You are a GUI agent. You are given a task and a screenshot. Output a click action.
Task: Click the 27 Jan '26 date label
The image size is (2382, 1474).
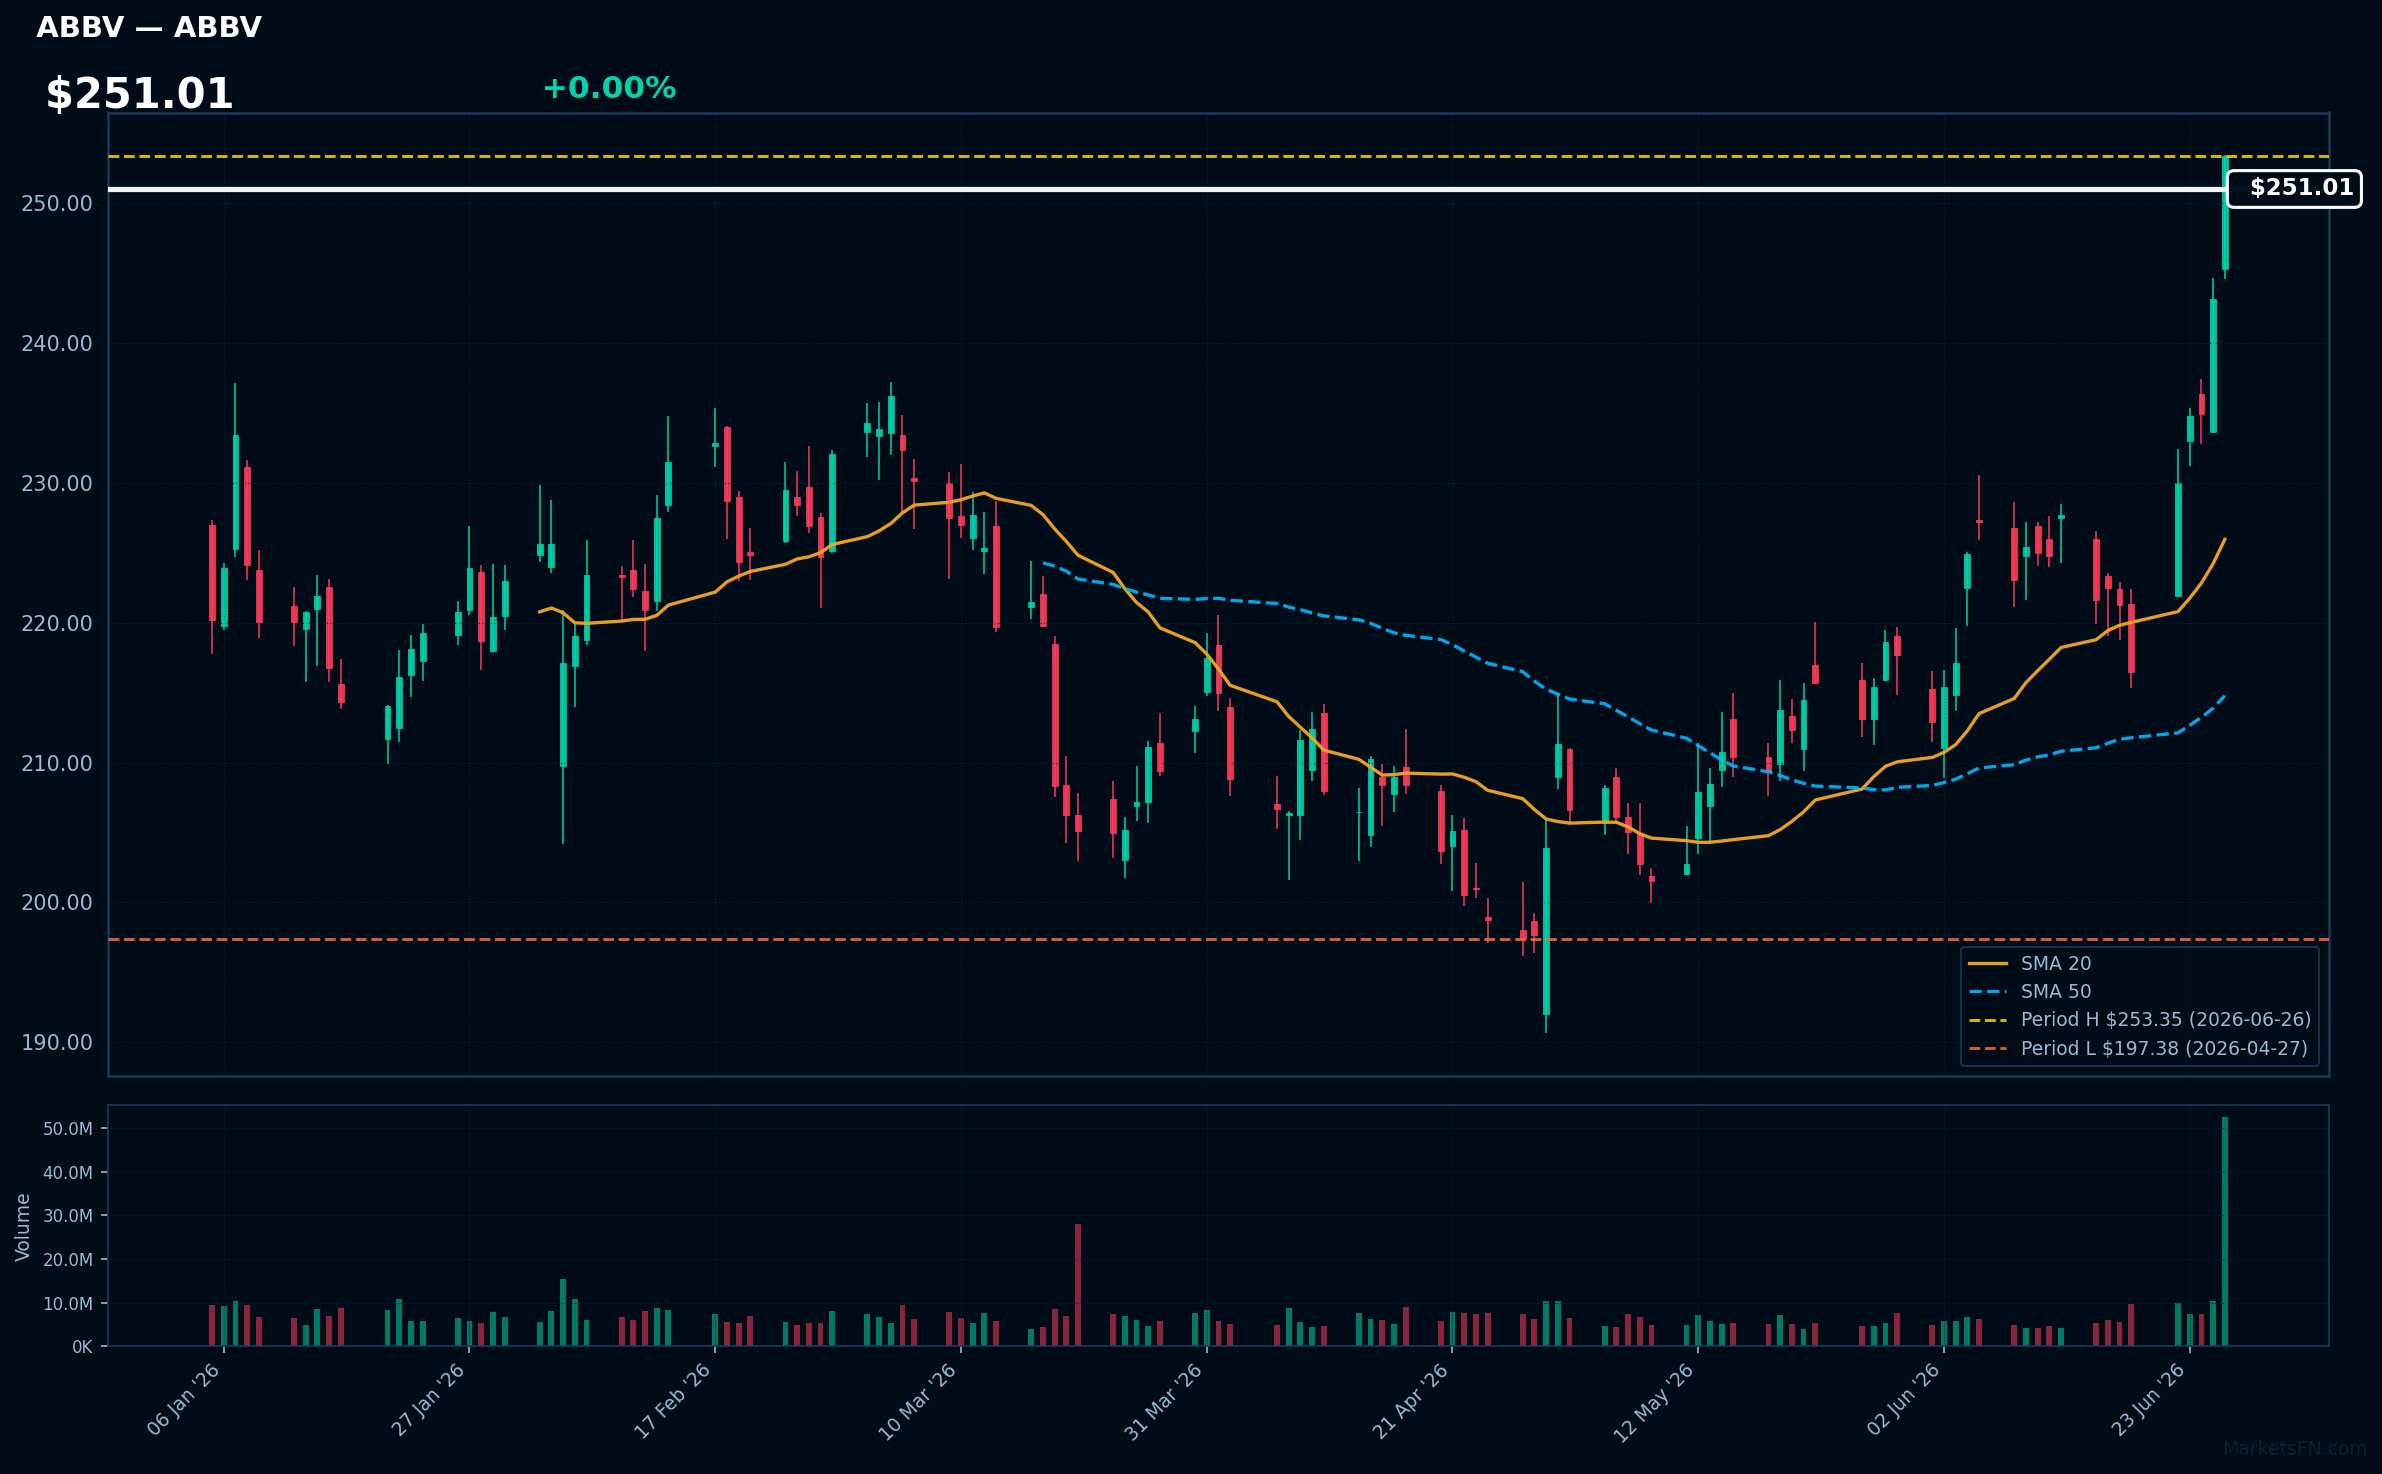pos(429,1400)
